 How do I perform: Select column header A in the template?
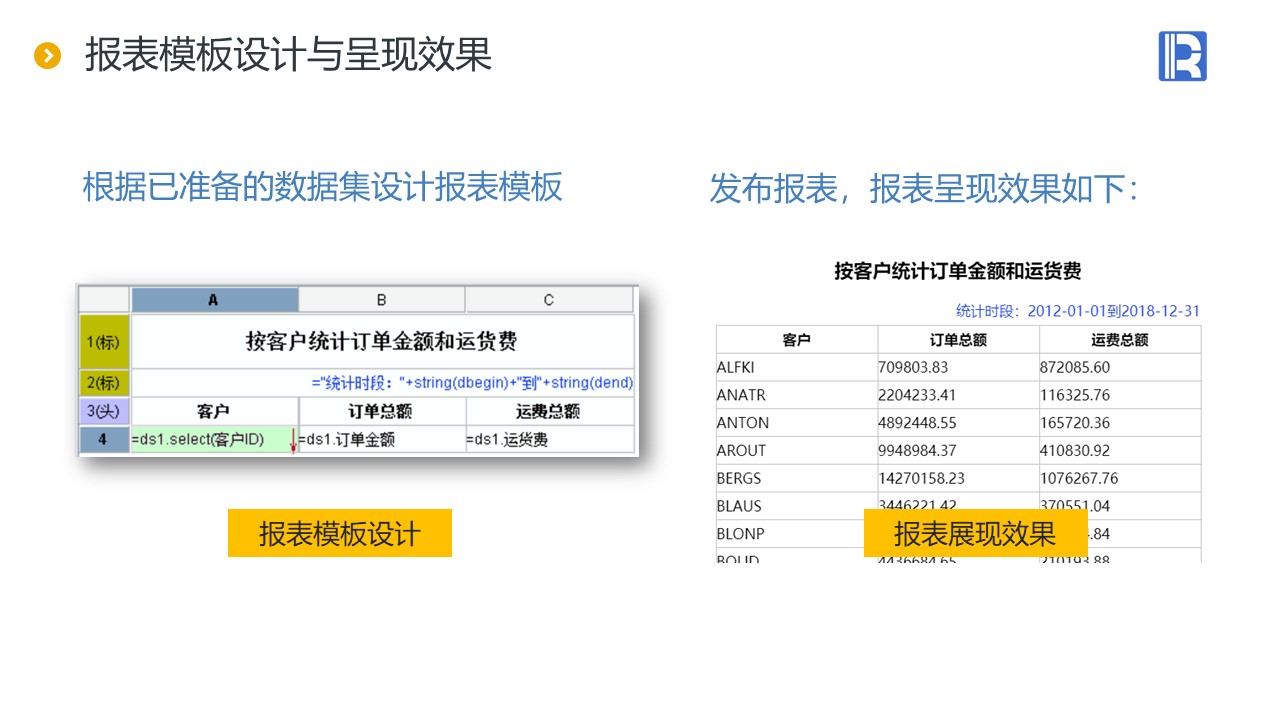pyautogui.click(x=214, y=300)
